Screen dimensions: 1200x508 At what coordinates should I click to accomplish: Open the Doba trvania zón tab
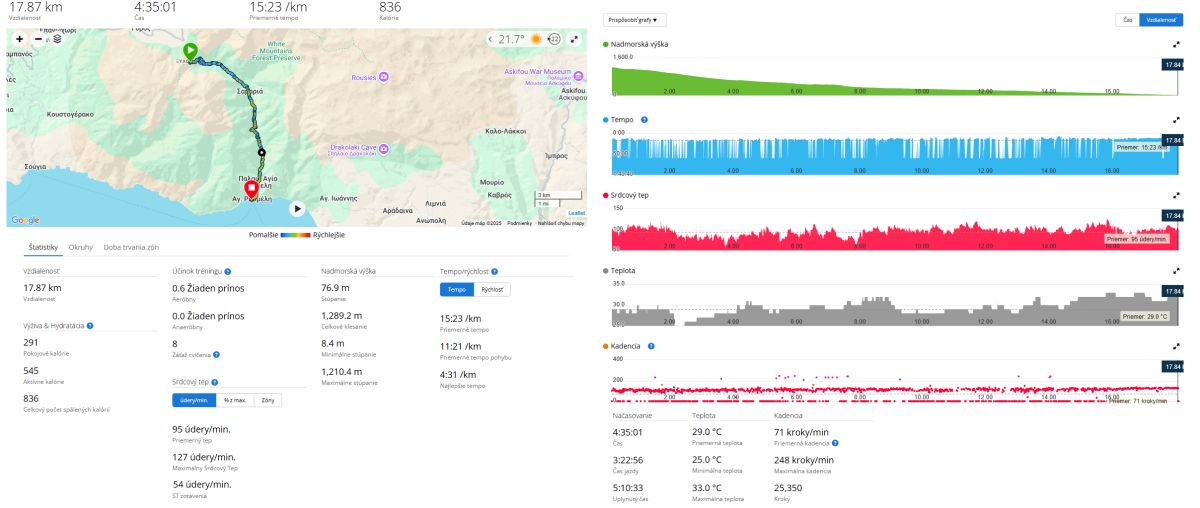pyautogui.click(x=131, y=246)
